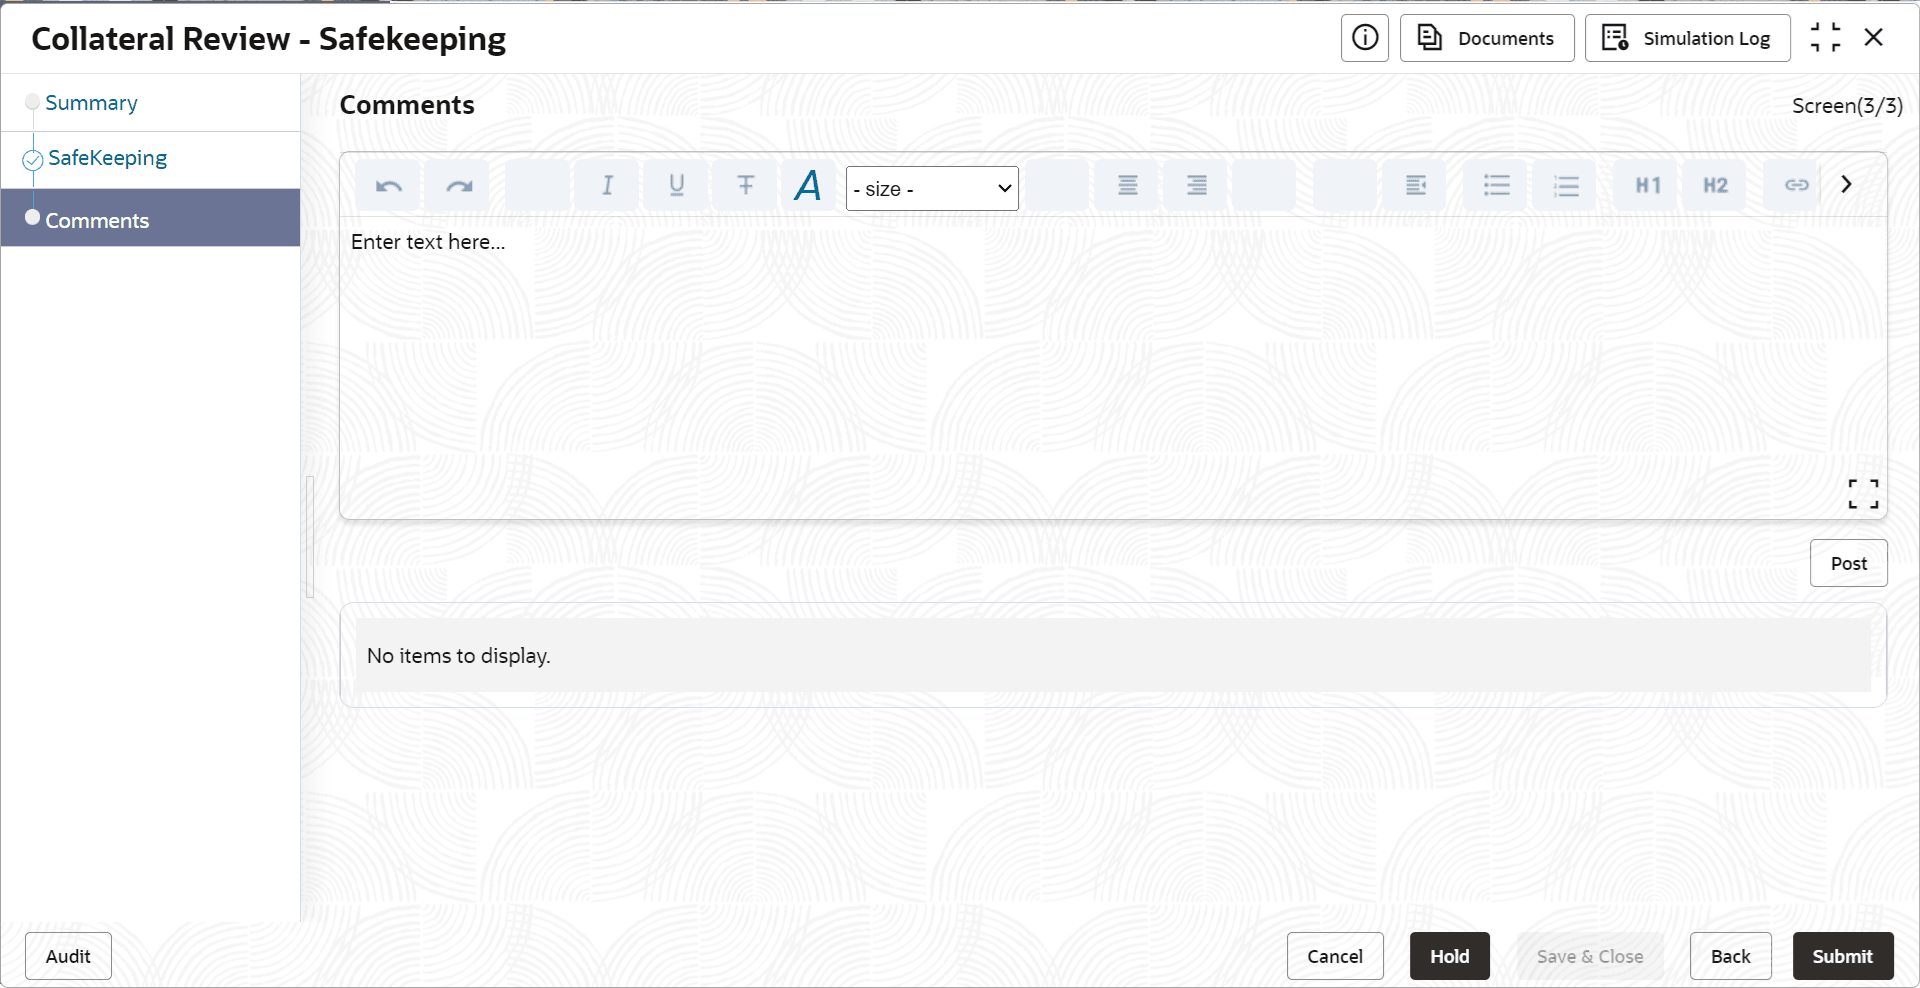This screenshot has height=988, width=1920.
Task: Close the Collateral Review dialog
Action: (1874, 38)
